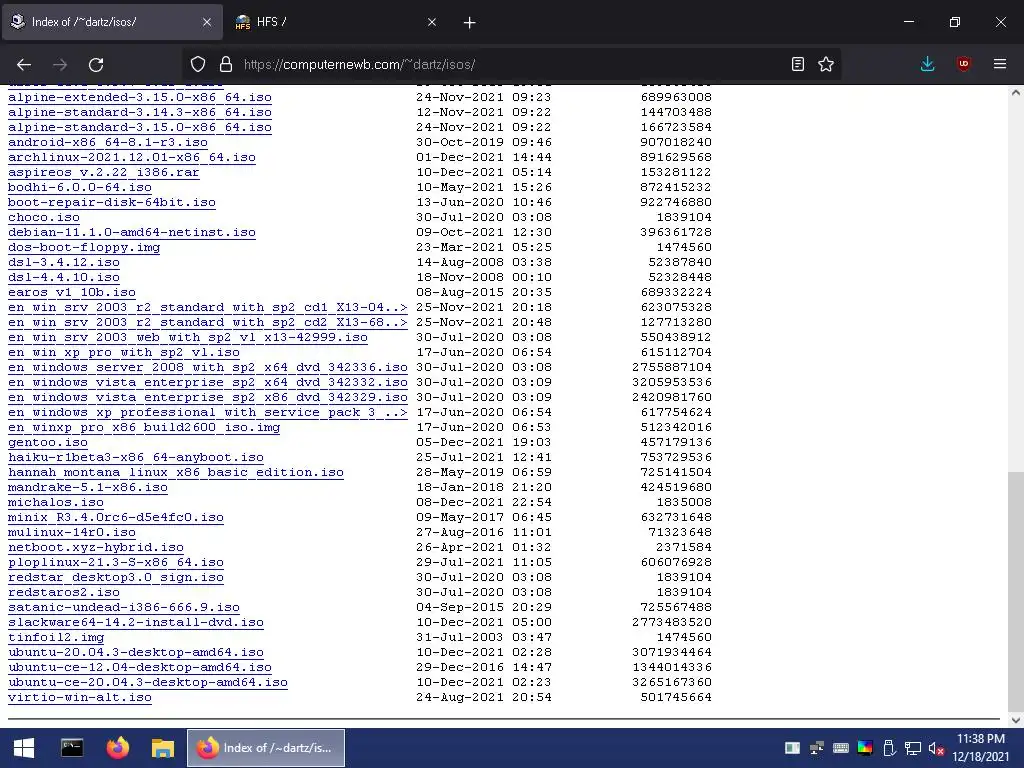Open a new browser tab
This screenshot has width=1024, height=768.
point(470,22)
